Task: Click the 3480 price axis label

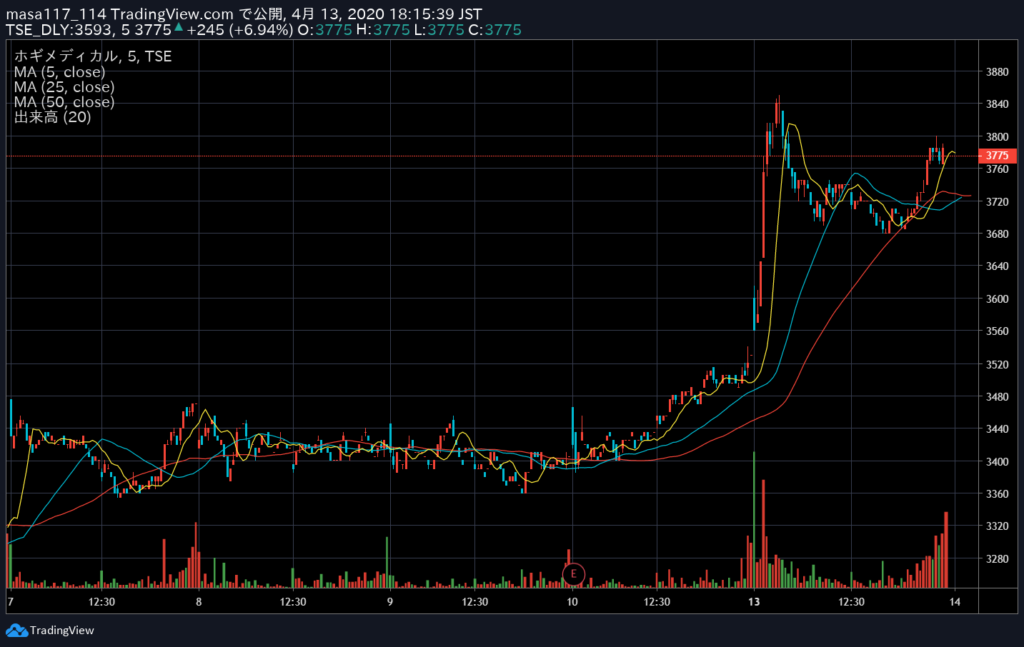Action: tap(997, 396)
